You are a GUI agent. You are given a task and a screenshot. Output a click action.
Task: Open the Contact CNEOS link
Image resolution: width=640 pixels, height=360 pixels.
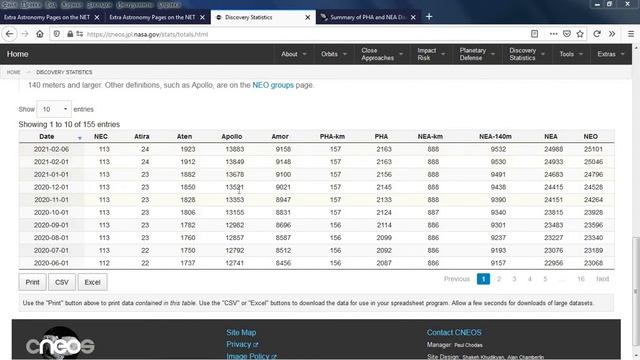coord(454,333)
